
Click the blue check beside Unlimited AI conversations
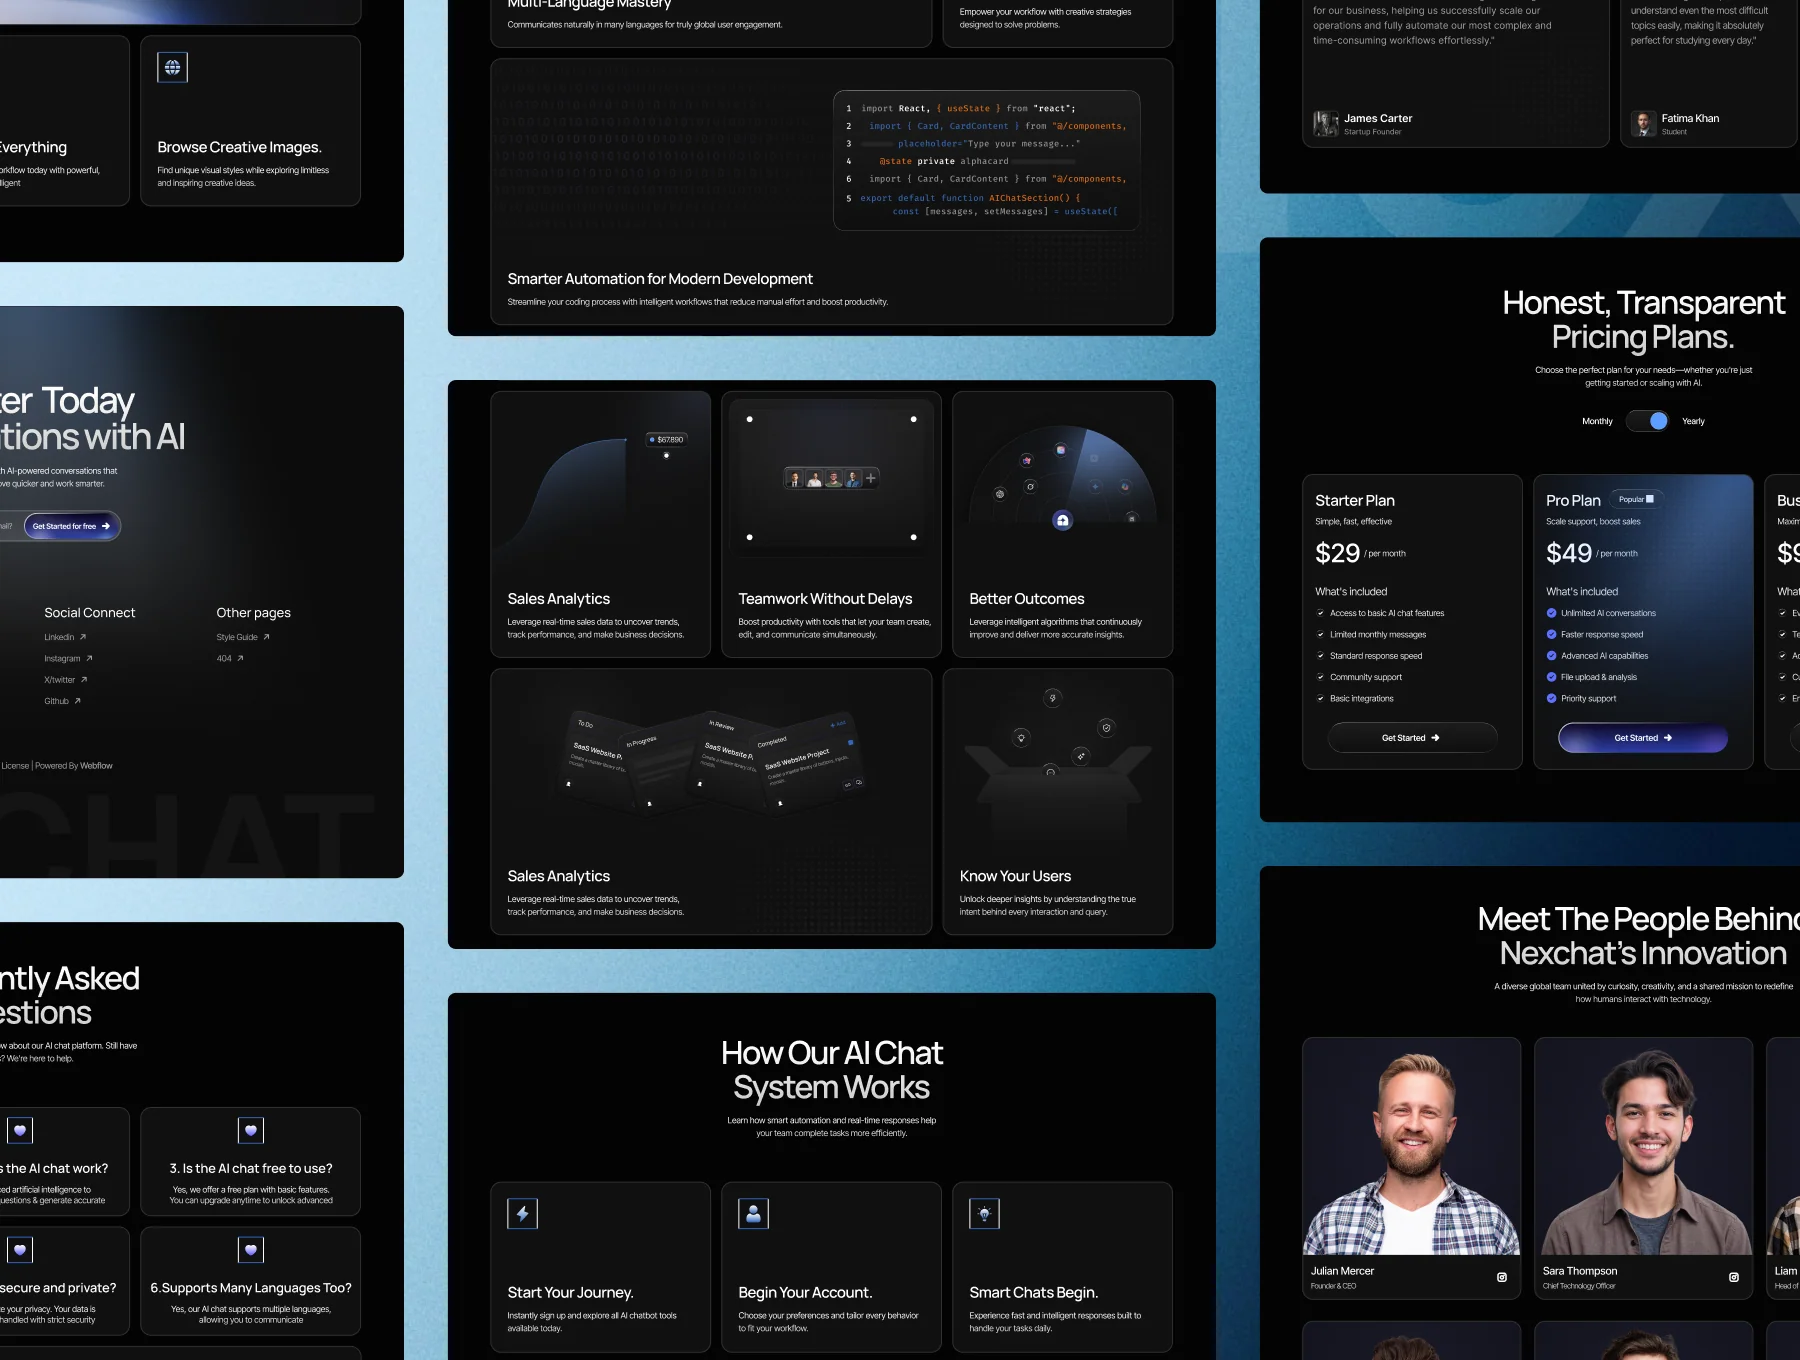click(x=1551, y=613)
